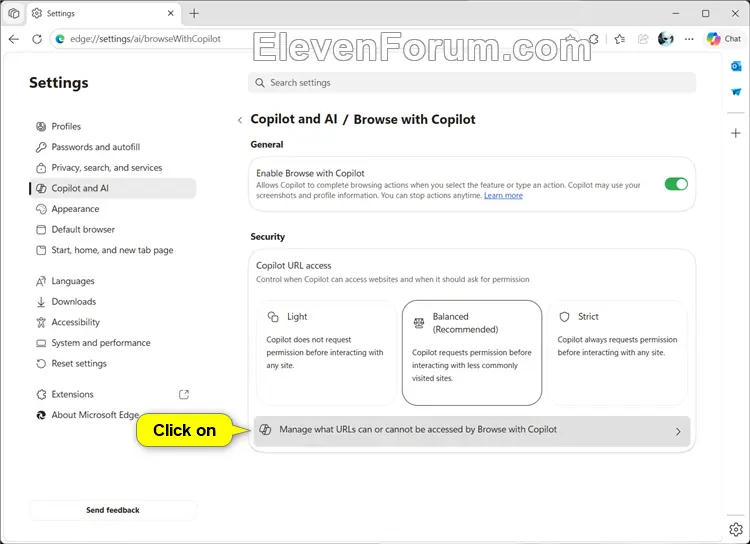Open Downloads settings

(x=74, y=301)
